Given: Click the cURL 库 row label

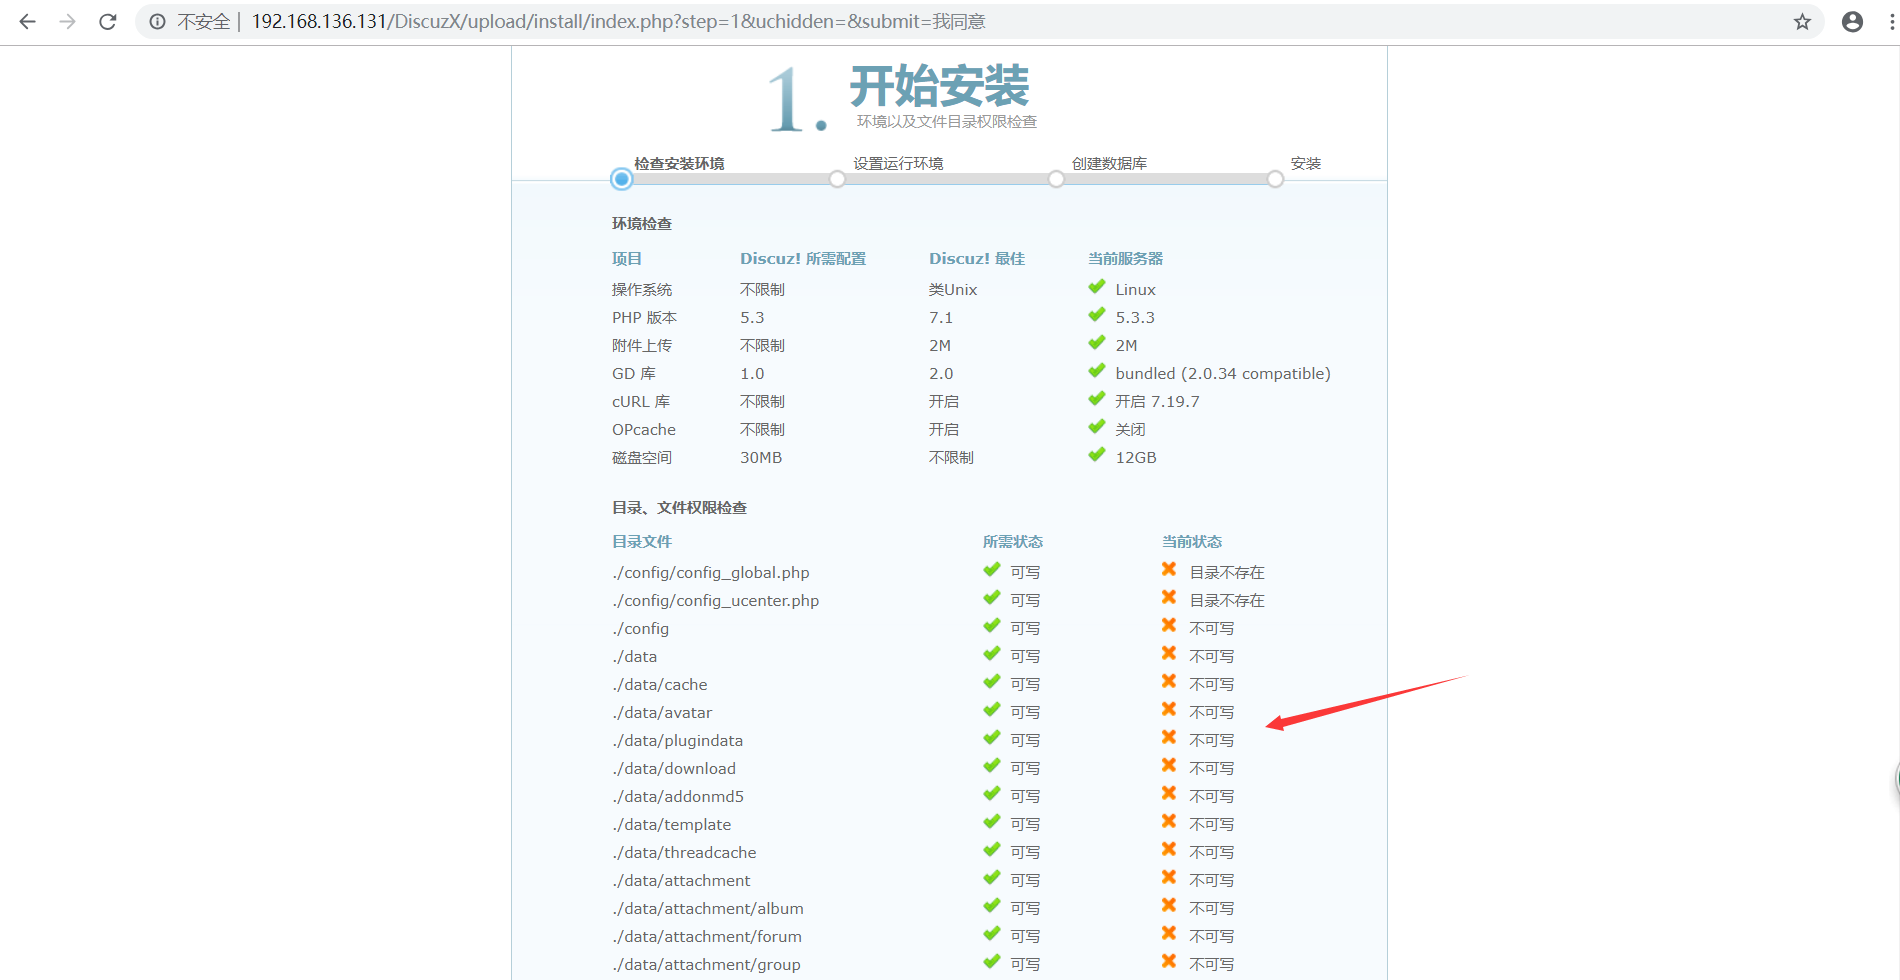Looking at the screenshot, I should [641, 402].
